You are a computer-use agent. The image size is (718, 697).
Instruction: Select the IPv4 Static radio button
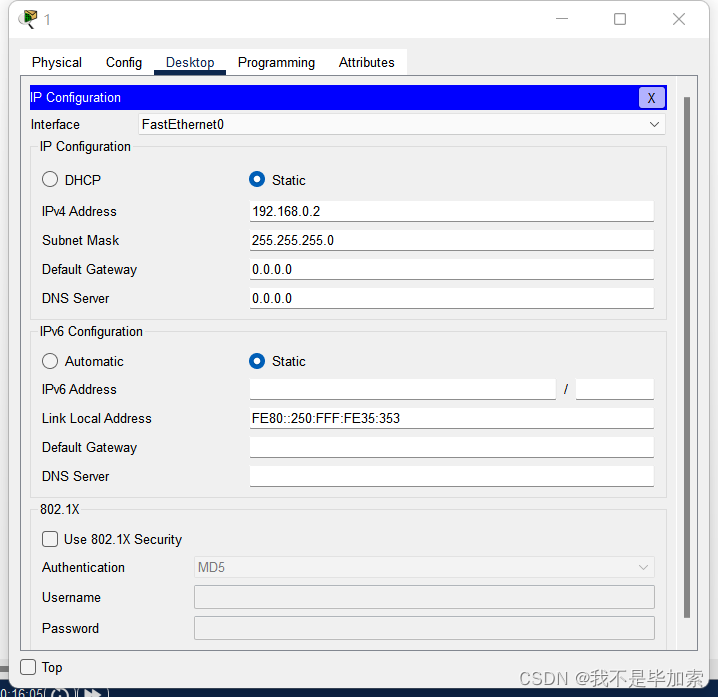coord(257,179)
